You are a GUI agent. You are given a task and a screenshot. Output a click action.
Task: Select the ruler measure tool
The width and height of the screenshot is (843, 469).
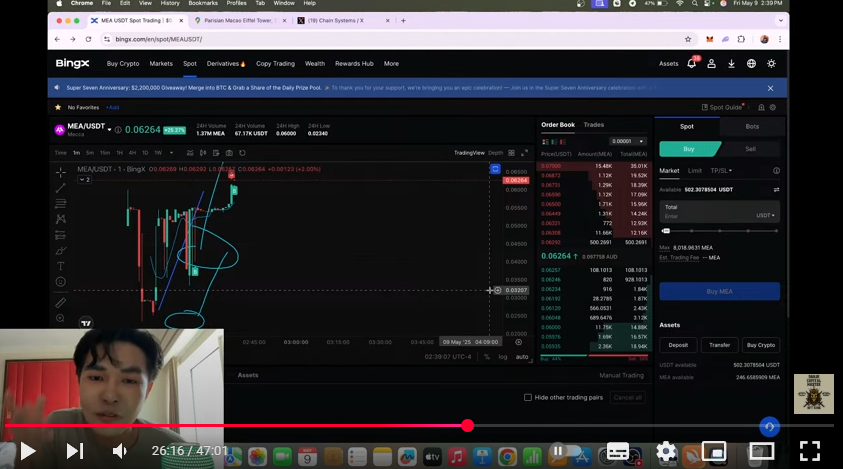(x=61, y=303)
